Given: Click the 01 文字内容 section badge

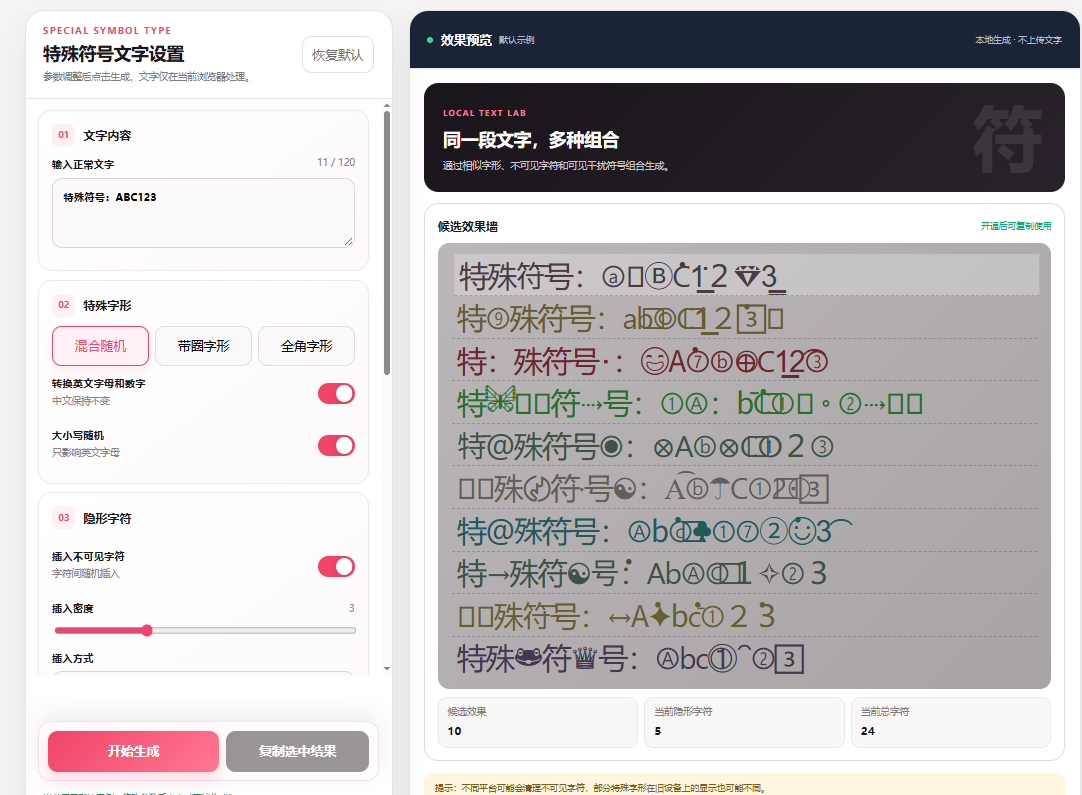Looking at the screenshot, I should pos(63,135).
